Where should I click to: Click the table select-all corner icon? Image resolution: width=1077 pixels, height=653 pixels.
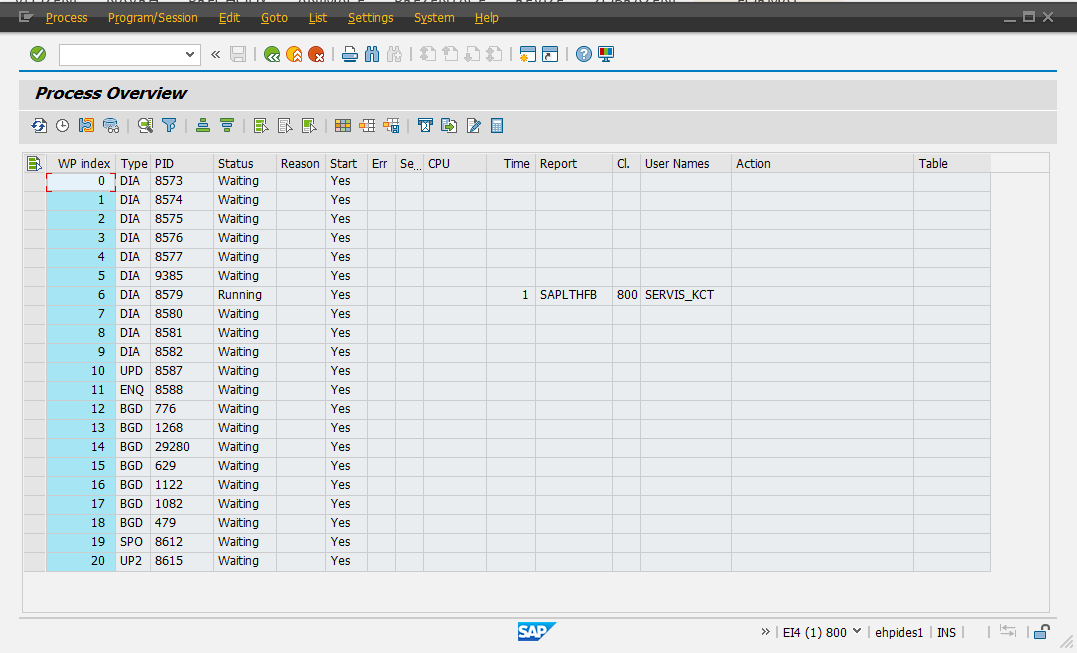point(34,163)
